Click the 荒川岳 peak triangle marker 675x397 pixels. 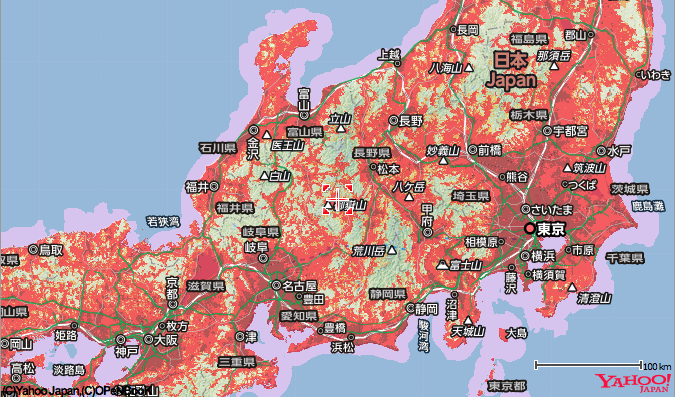pyautogui.click(x=392, y=250)
